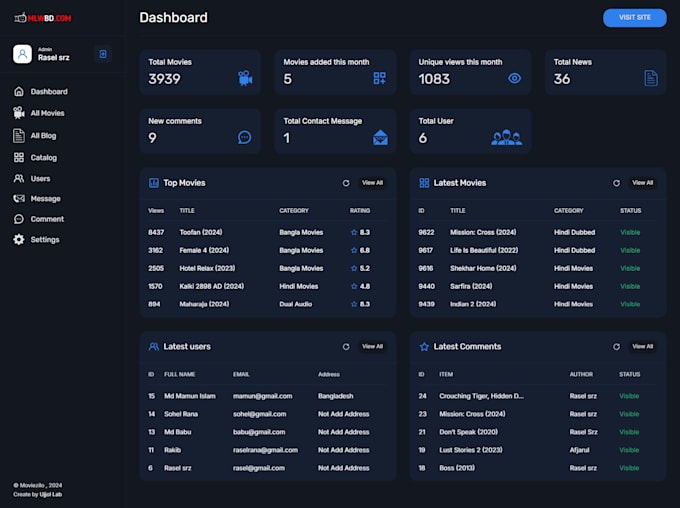Click the Total Movies 3939 value
This screenshot has height=508, width=680.
tap(164, 79)
